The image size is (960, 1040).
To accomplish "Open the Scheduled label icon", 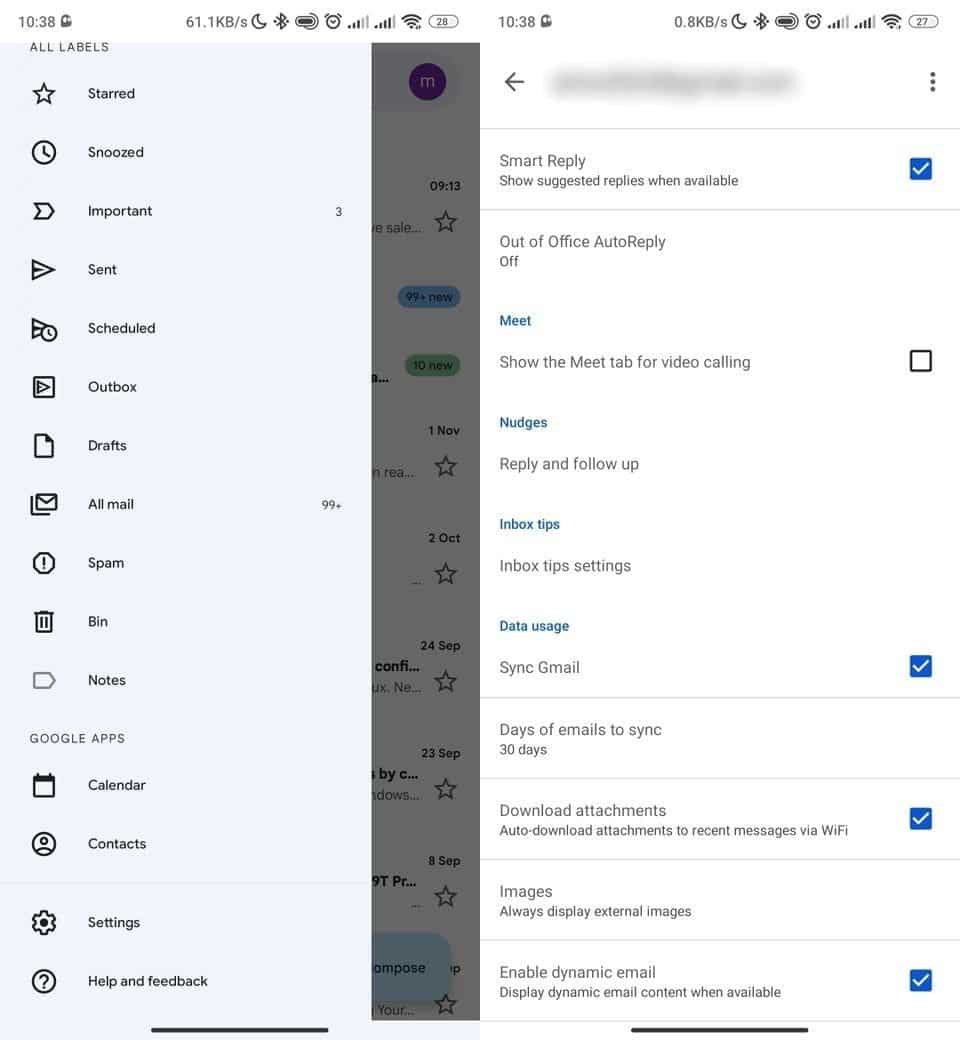I will tap(44, 329).
